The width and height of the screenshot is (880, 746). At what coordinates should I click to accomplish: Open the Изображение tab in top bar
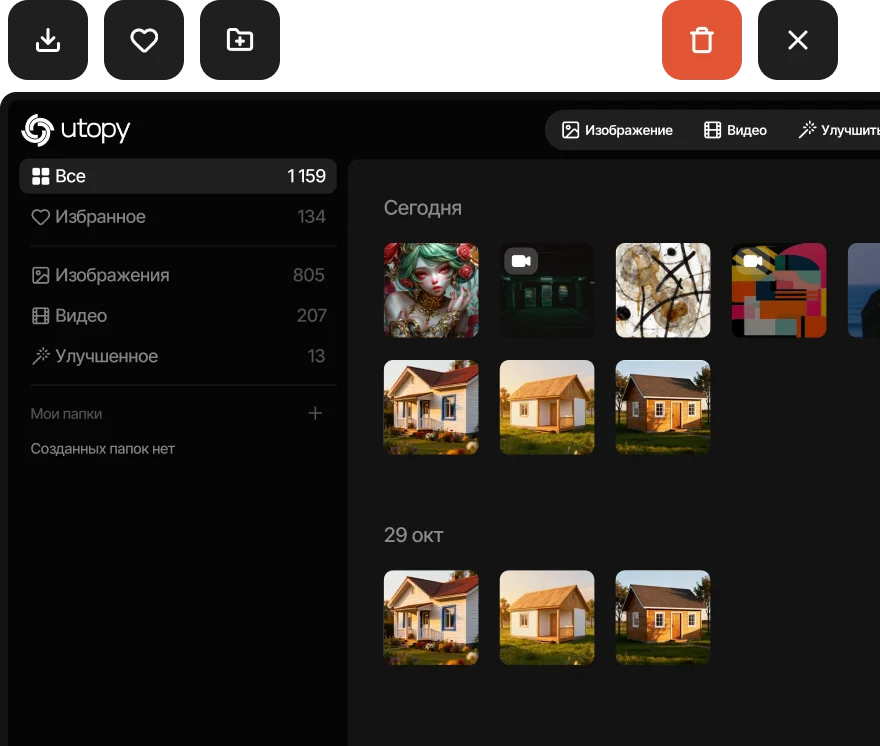(617, 130)
